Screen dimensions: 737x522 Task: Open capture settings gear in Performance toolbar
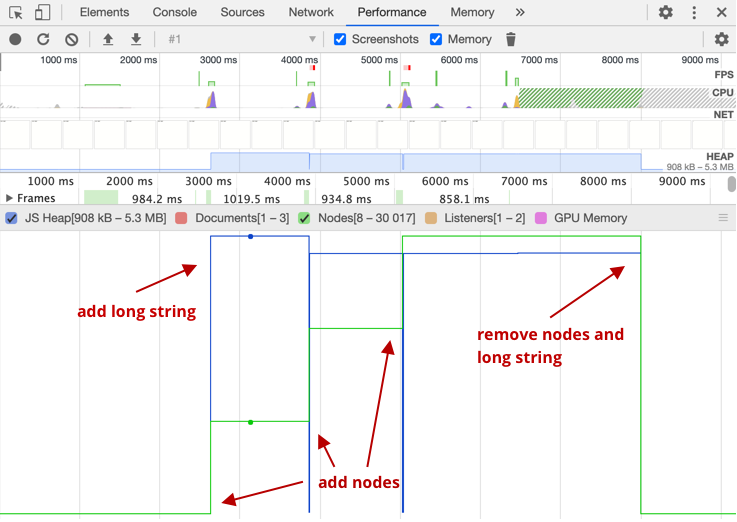click(721, 39)
